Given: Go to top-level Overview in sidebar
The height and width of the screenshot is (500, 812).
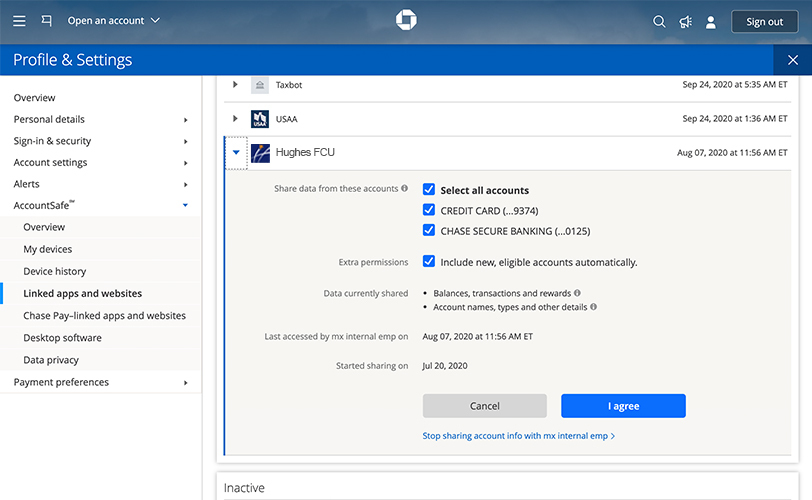Looking at the screenshot, I should tap(34, 98).
